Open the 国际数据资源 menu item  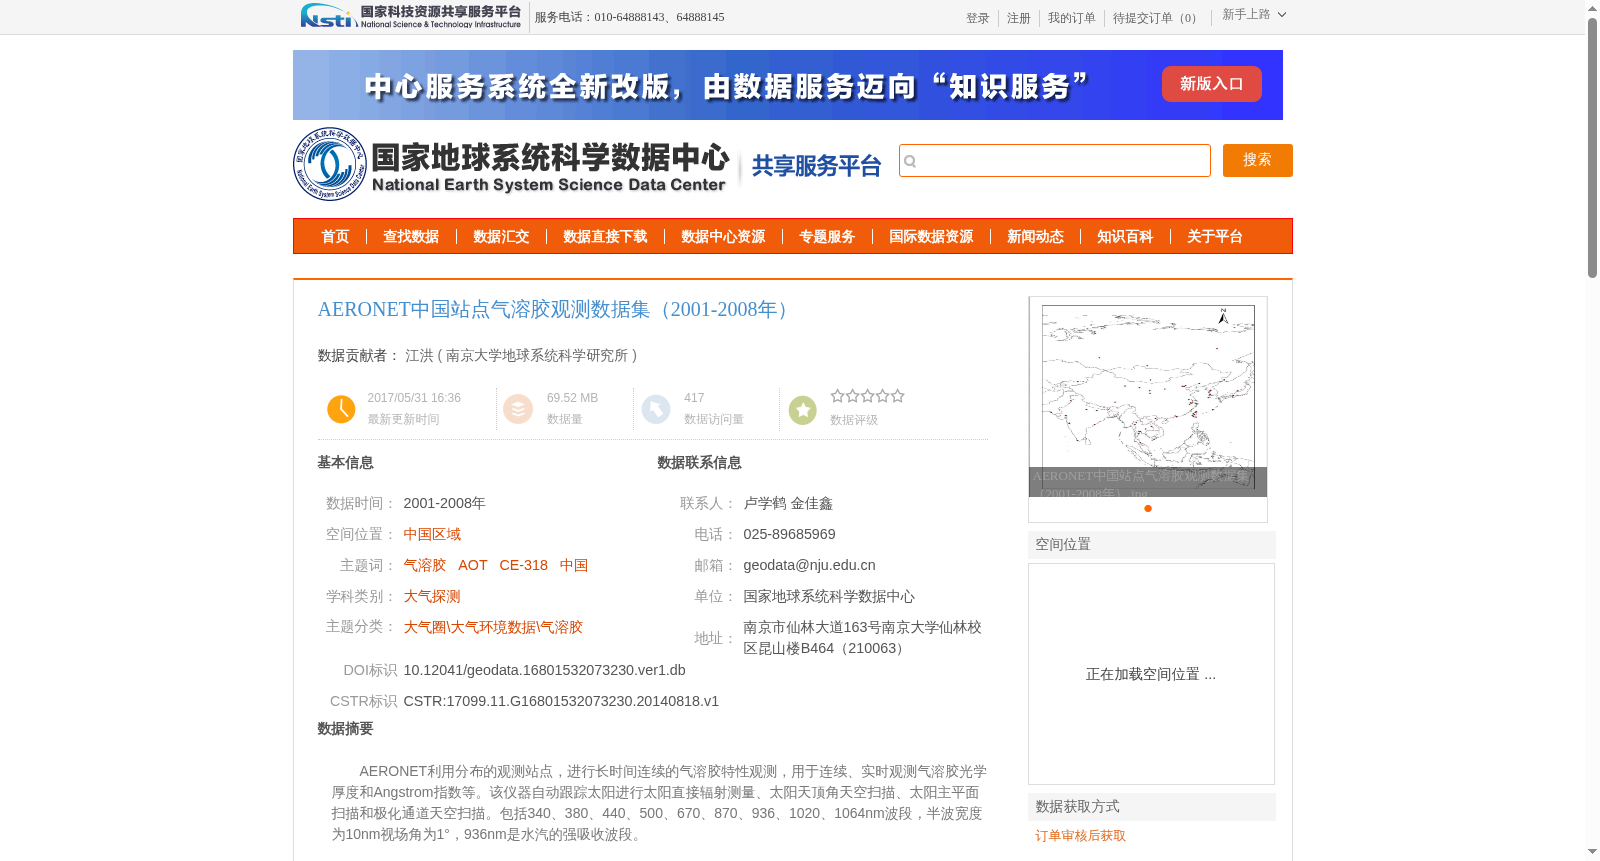coord(931,237)
